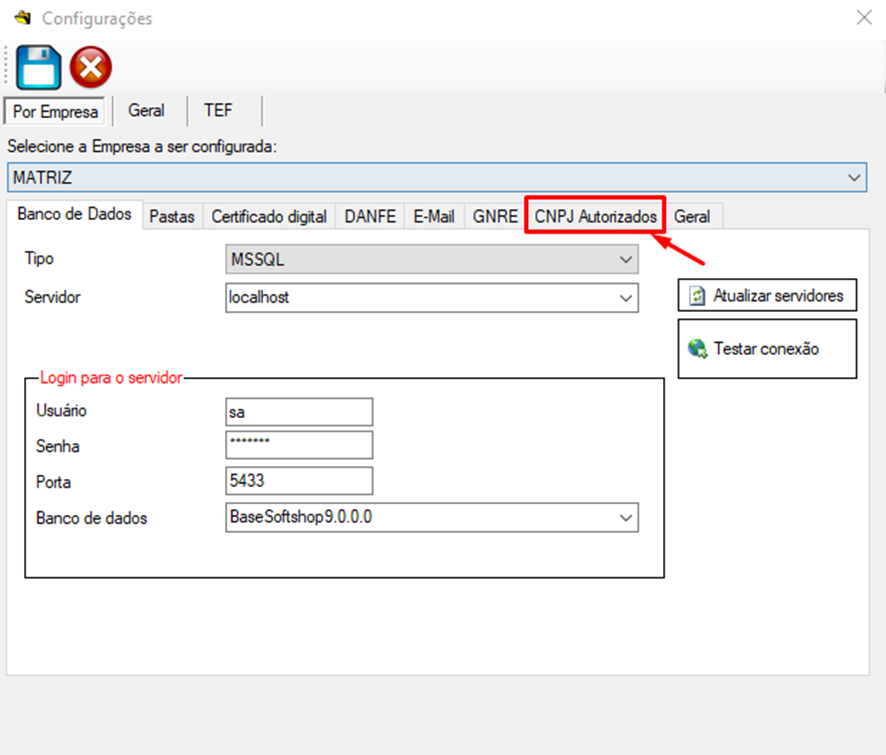Viewport: 886px width, 755px height.
Task: Open the top-level Geral tab
Action: [146, 110]
